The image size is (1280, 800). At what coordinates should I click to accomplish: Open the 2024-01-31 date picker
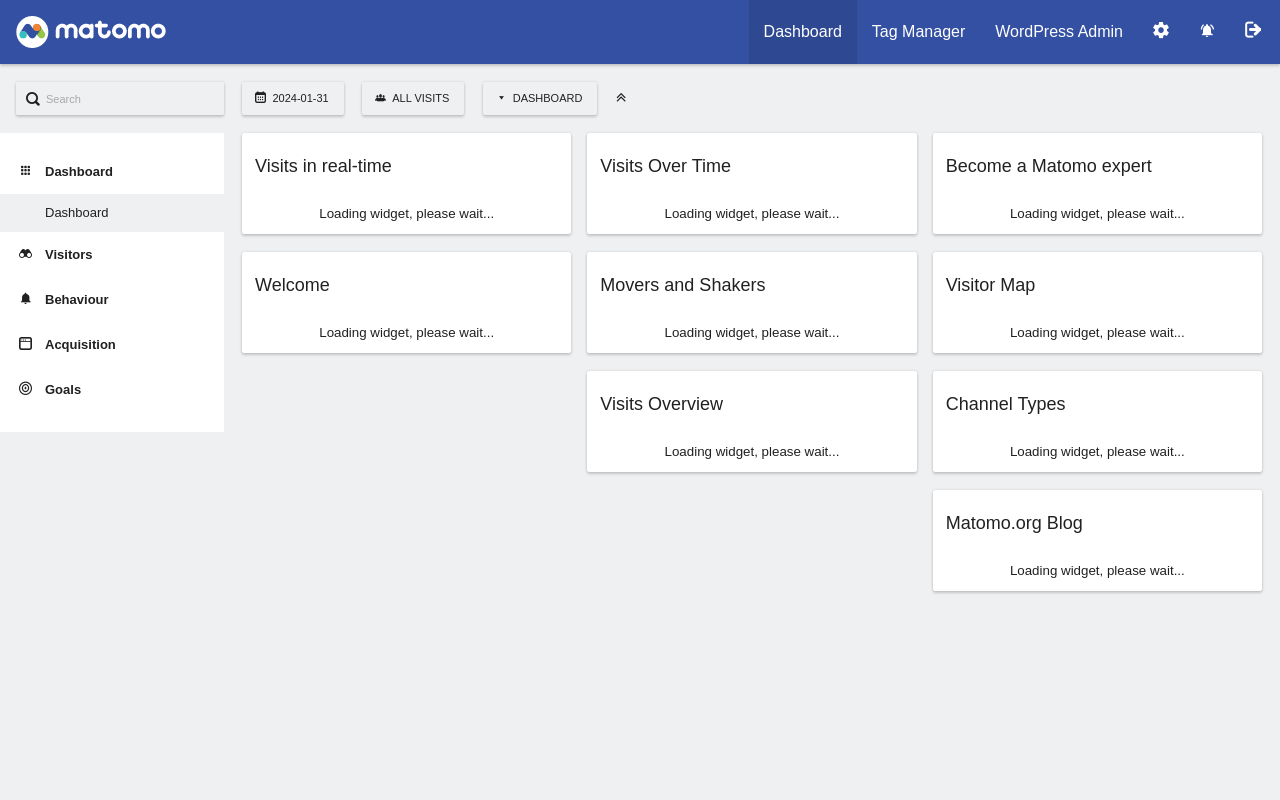[x=293, y=98]
